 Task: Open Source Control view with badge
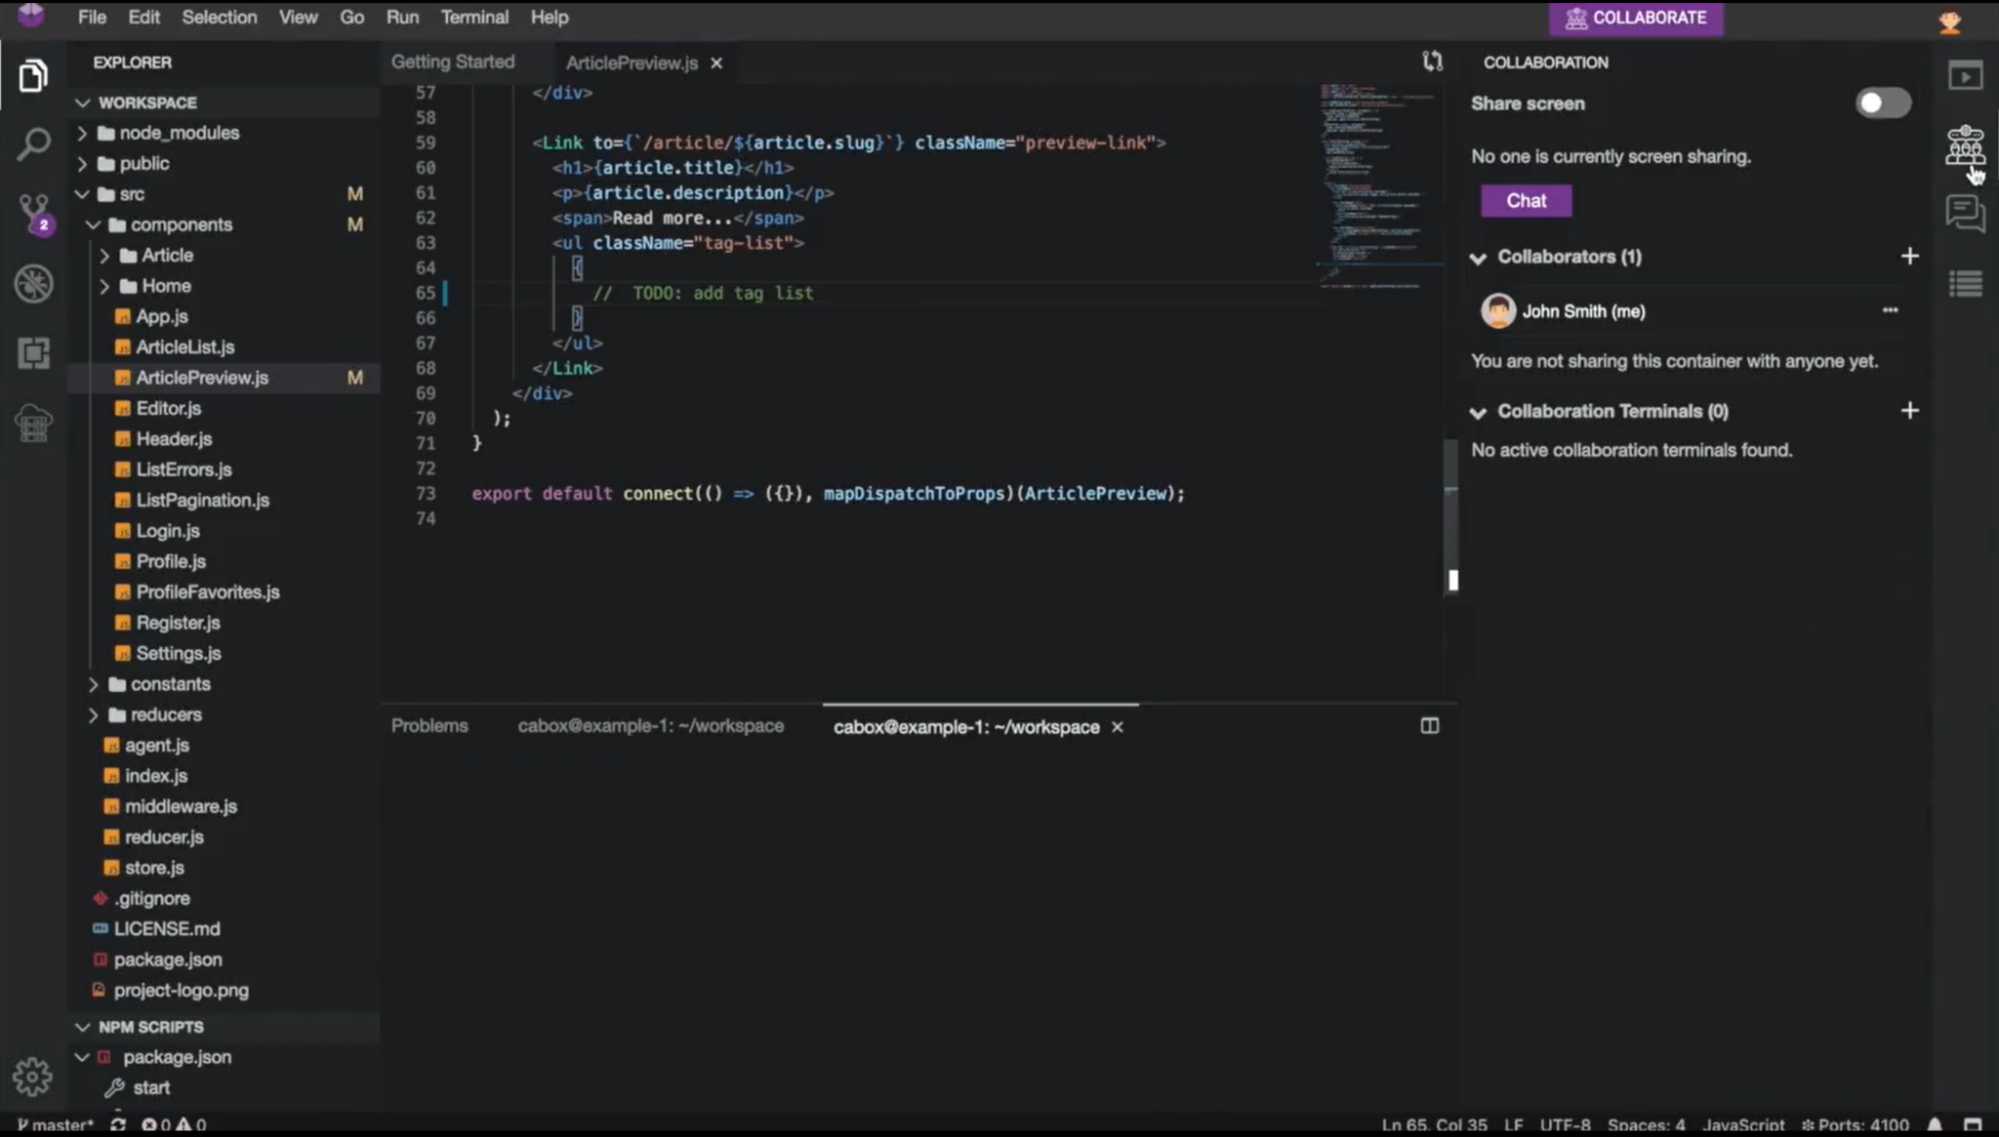pyautogui.click(x=33, y=213)
